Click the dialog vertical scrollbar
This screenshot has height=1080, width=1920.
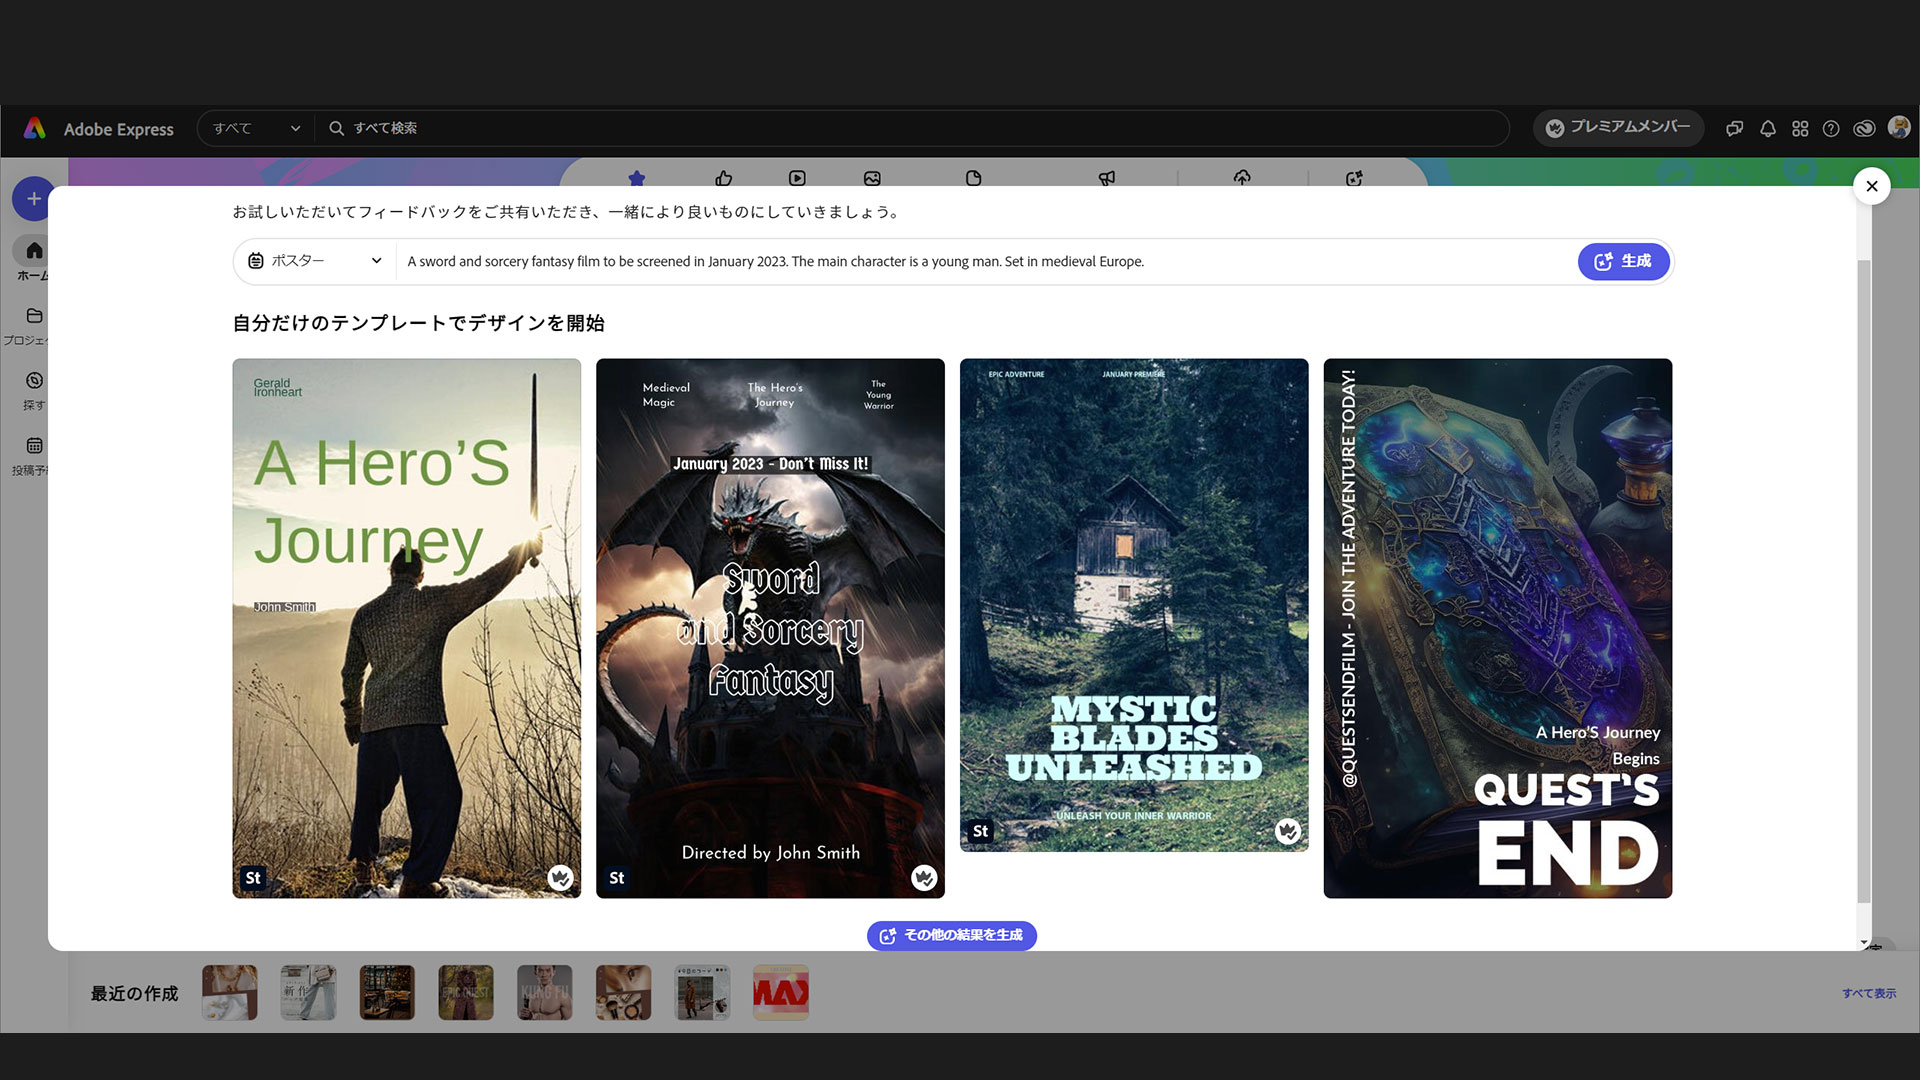(1863, 580)
